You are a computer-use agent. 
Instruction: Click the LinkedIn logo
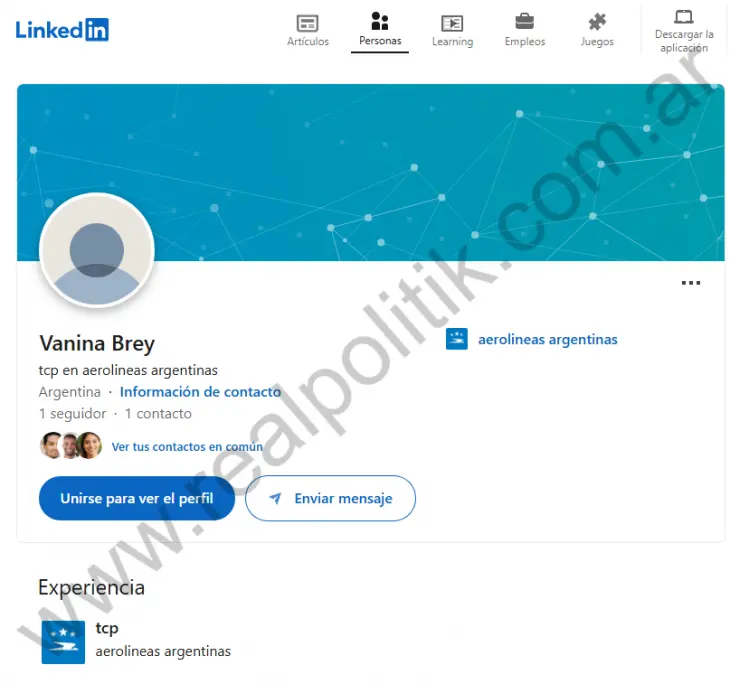62,30
